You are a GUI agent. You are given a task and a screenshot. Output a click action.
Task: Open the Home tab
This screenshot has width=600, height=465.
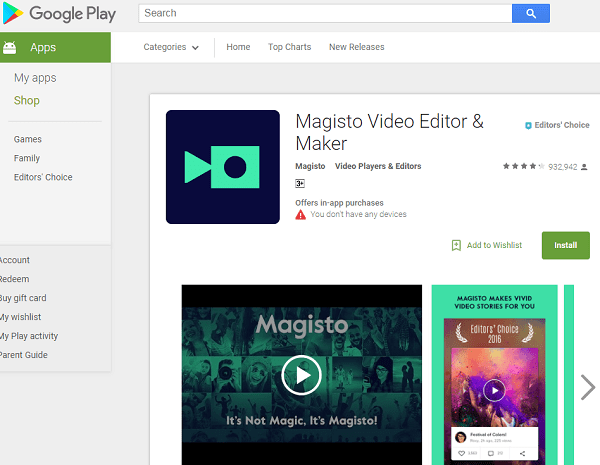[x=238, y=47]
